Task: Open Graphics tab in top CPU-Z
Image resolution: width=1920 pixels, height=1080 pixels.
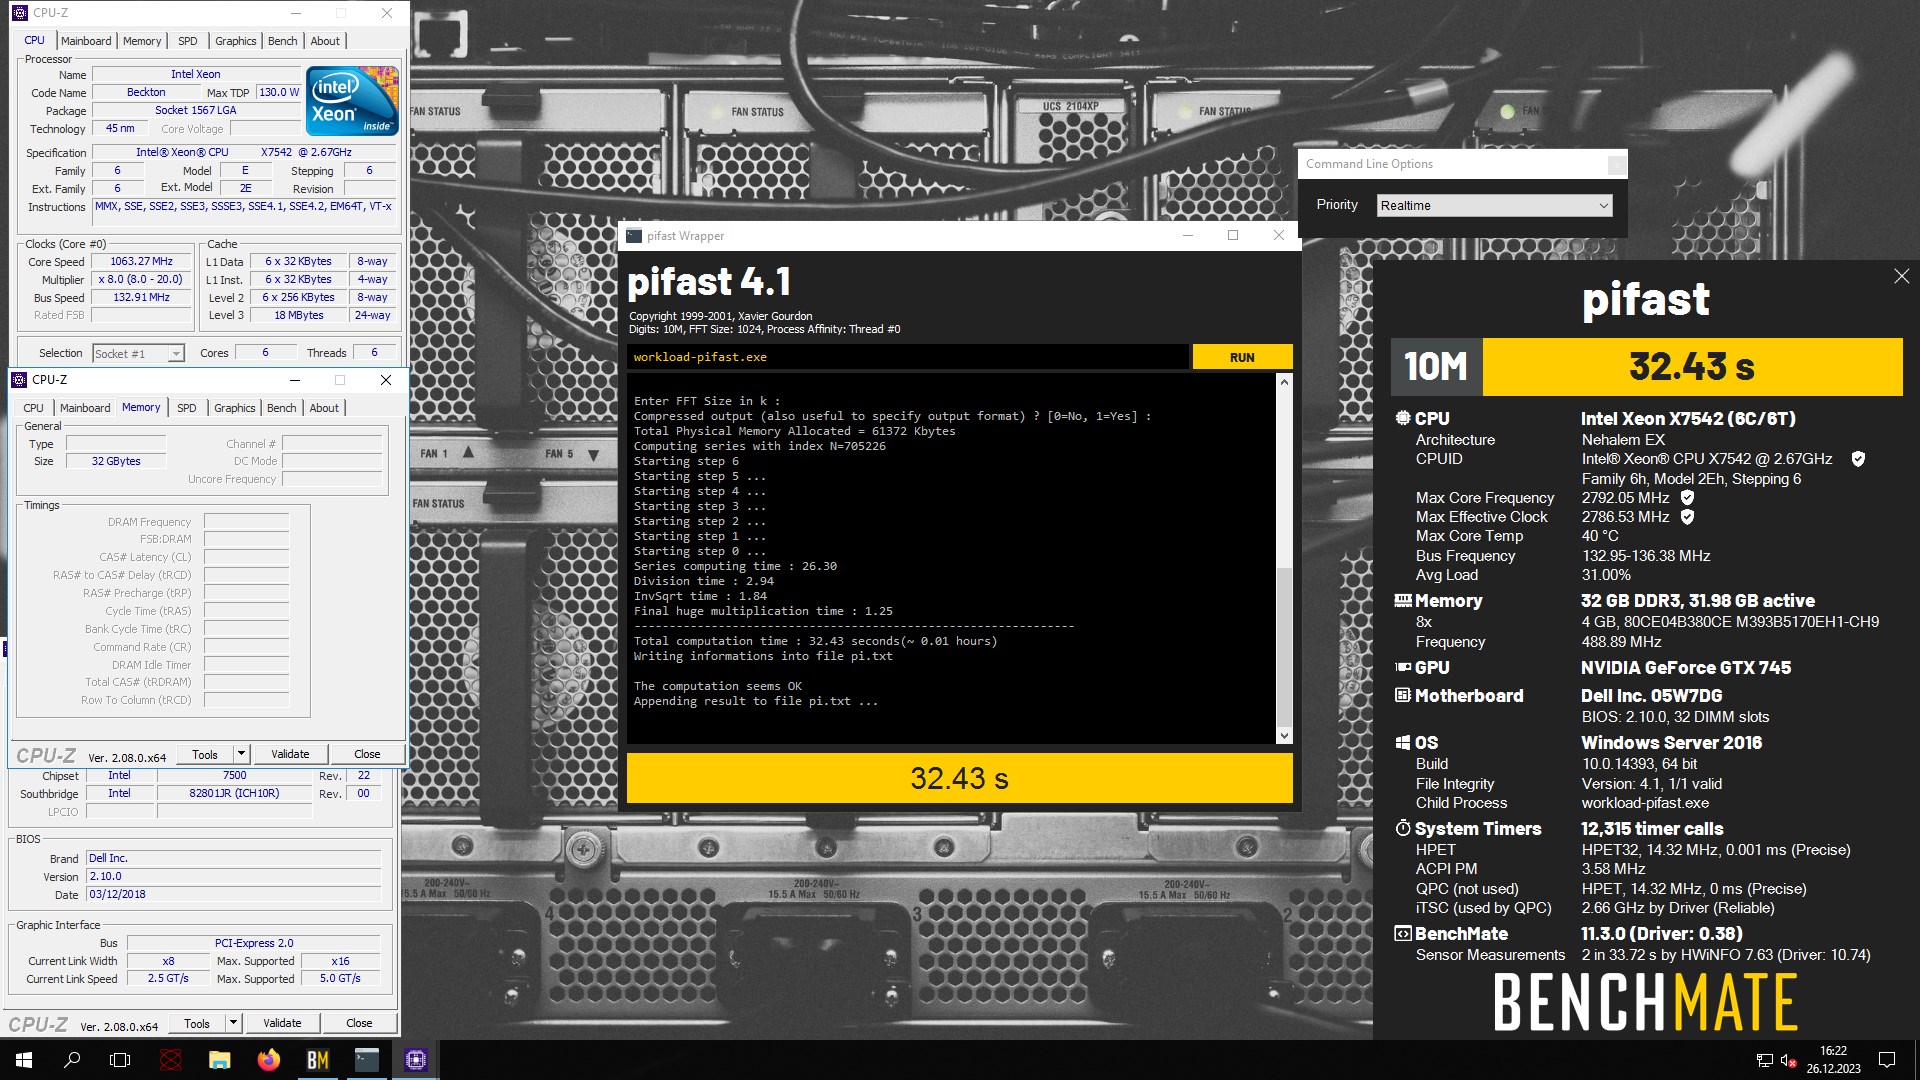Action: (x=236, y=41)
